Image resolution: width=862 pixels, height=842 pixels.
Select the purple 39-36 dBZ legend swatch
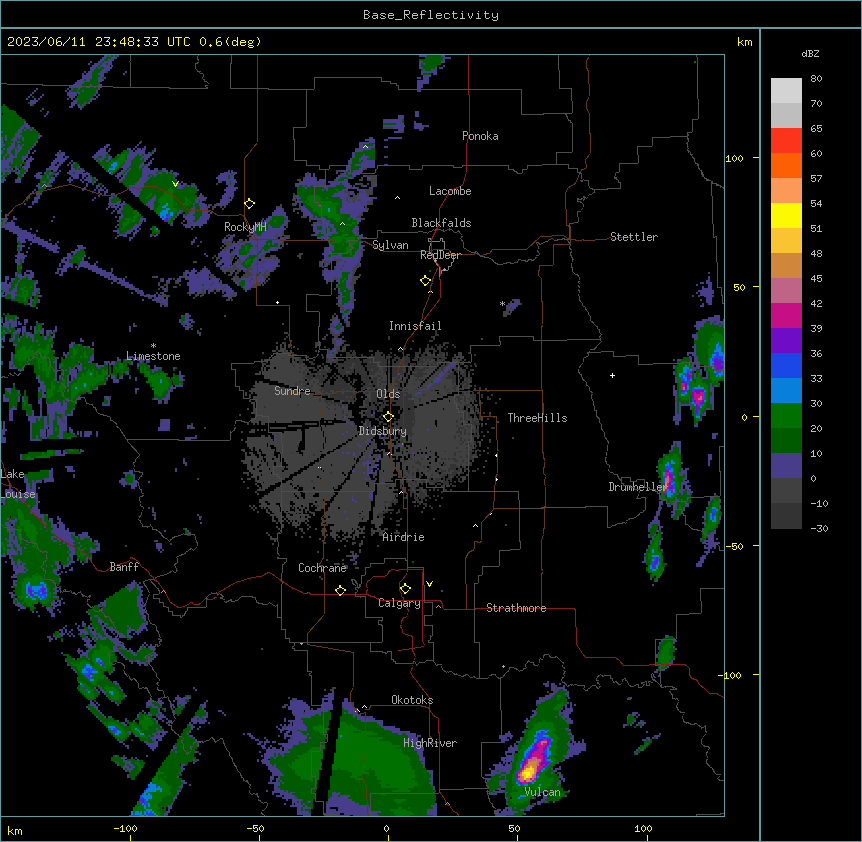pyautogui.click(x=786, y=341)
